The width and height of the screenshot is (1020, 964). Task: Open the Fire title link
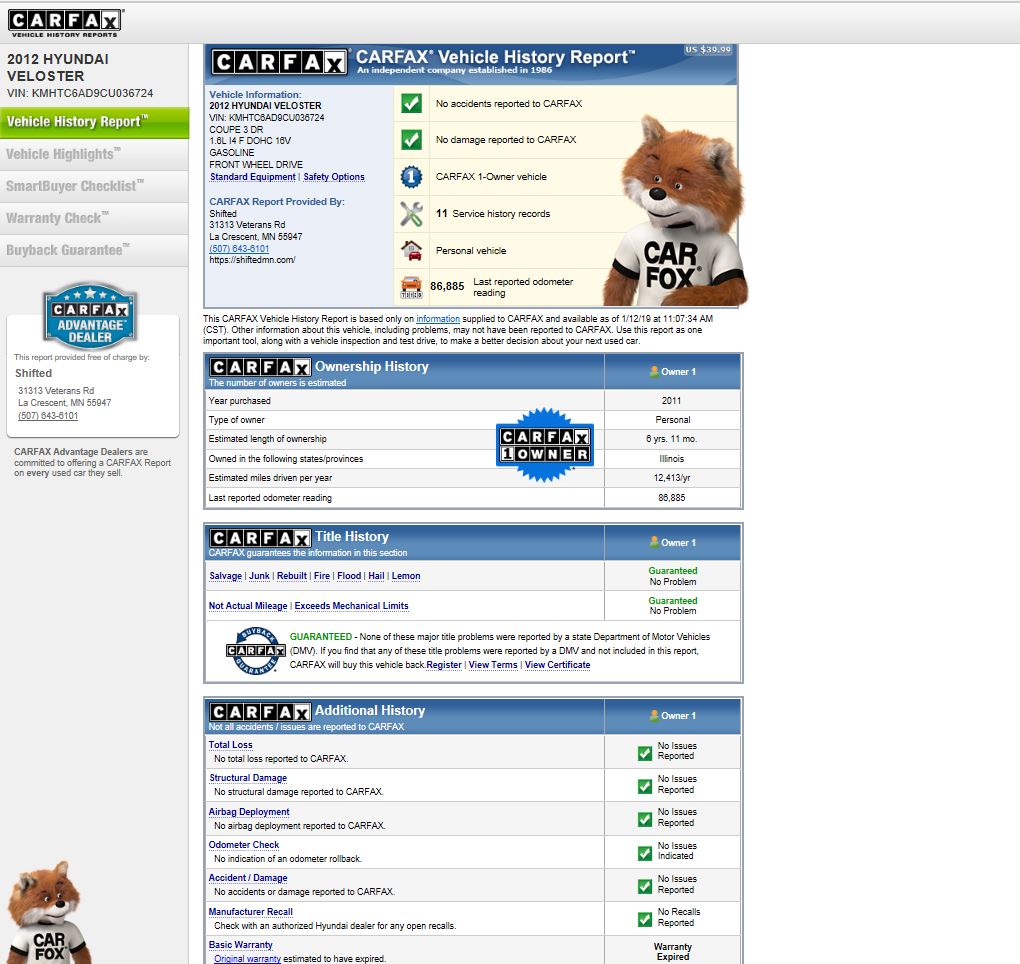pos(321,576)
